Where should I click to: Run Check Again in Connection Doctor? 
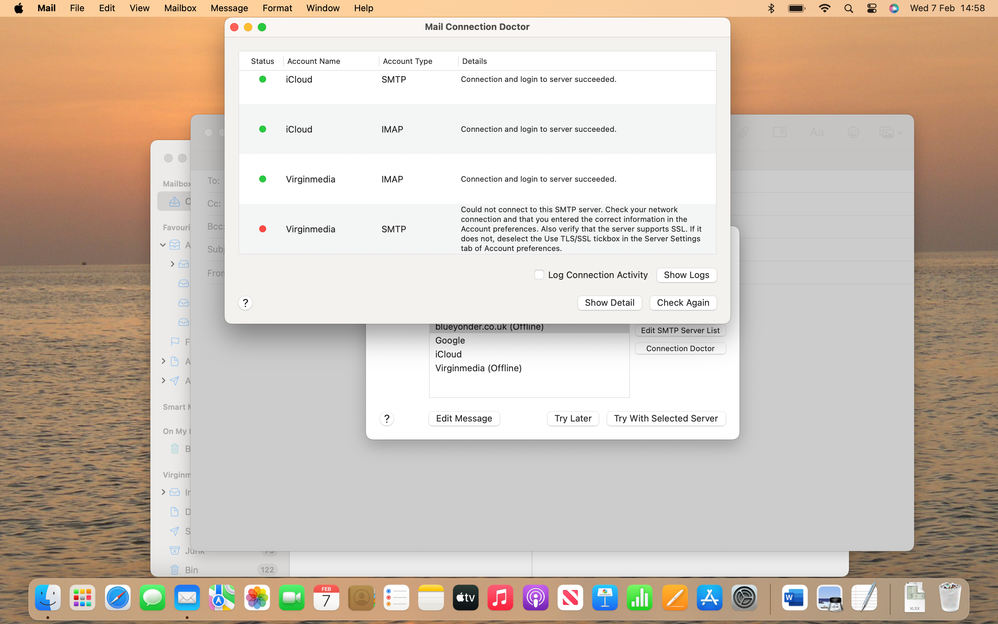683,302
